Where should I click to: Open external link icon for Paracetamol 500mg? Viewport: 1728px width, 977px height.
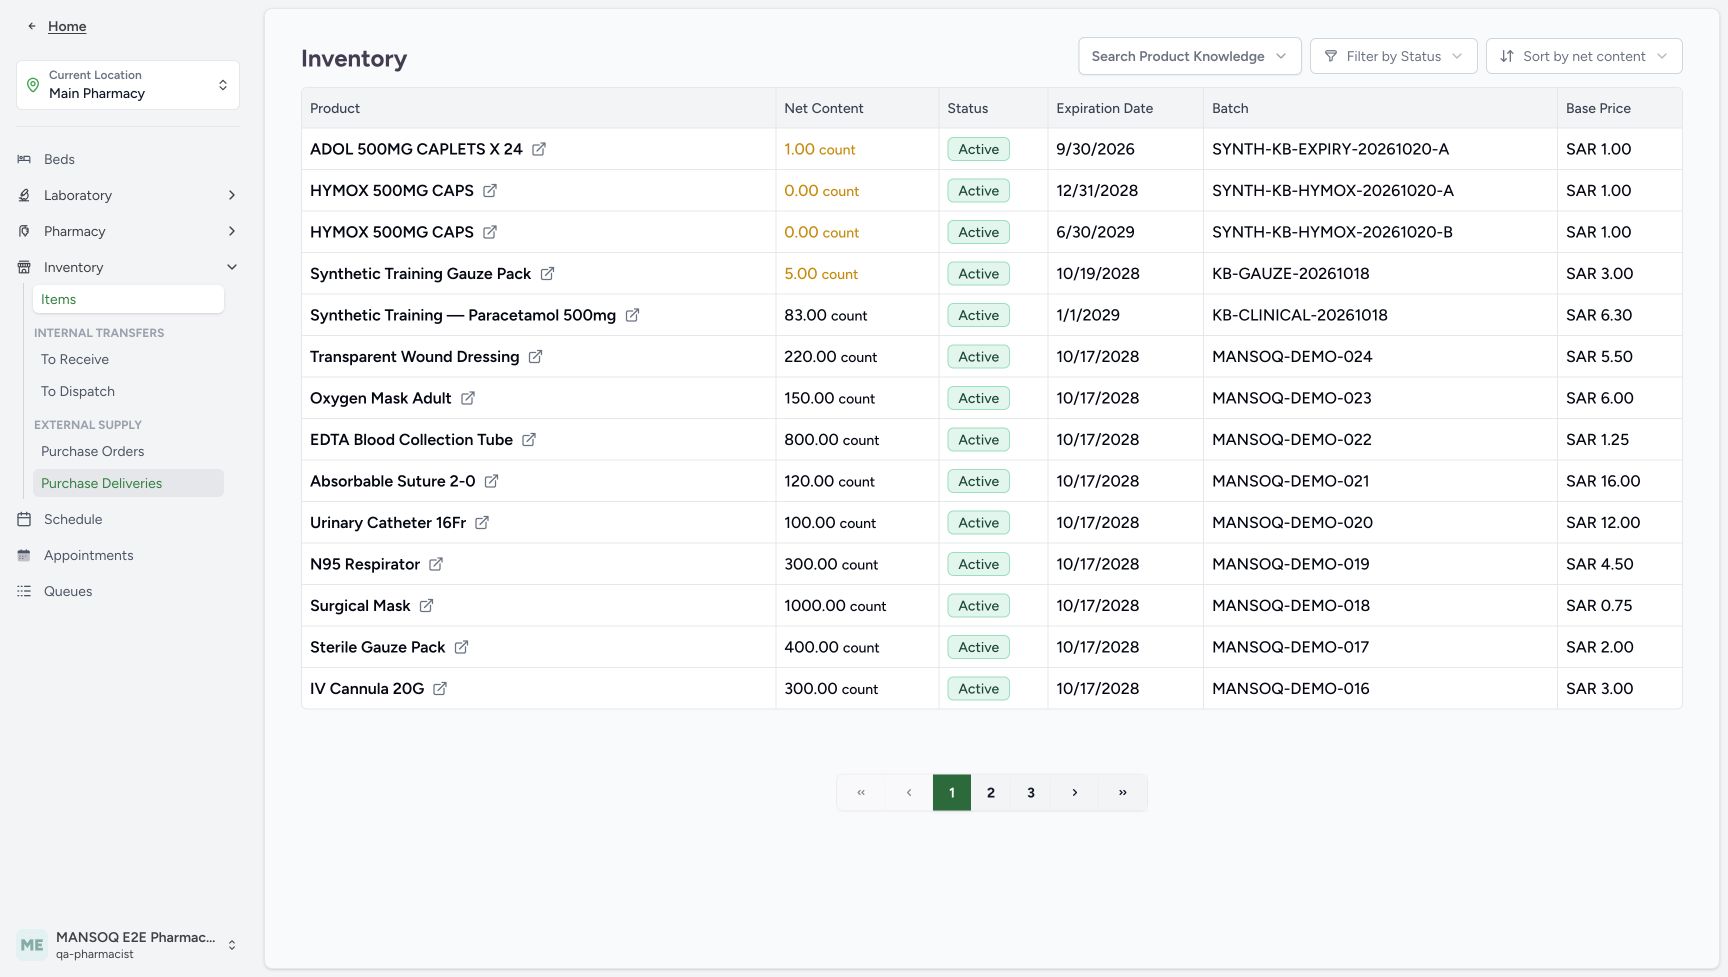[632, 315]
